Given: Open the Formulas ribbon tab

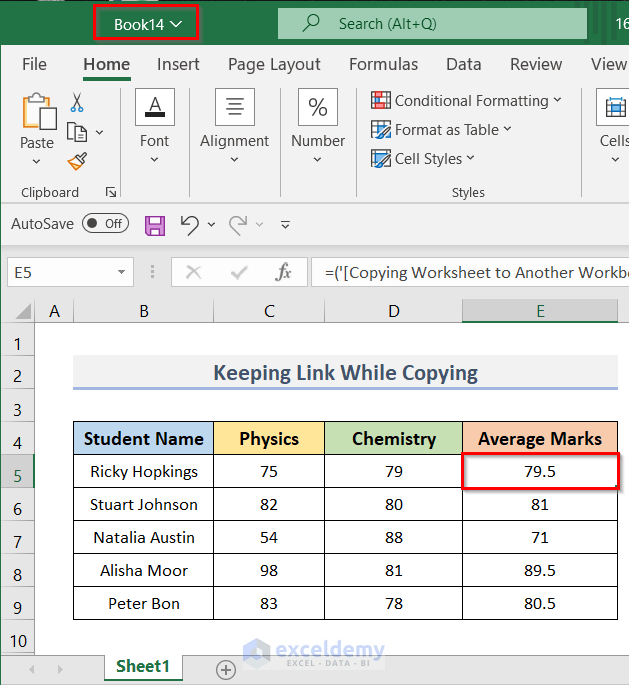Looking at the screenshot, I should [383, 64].
